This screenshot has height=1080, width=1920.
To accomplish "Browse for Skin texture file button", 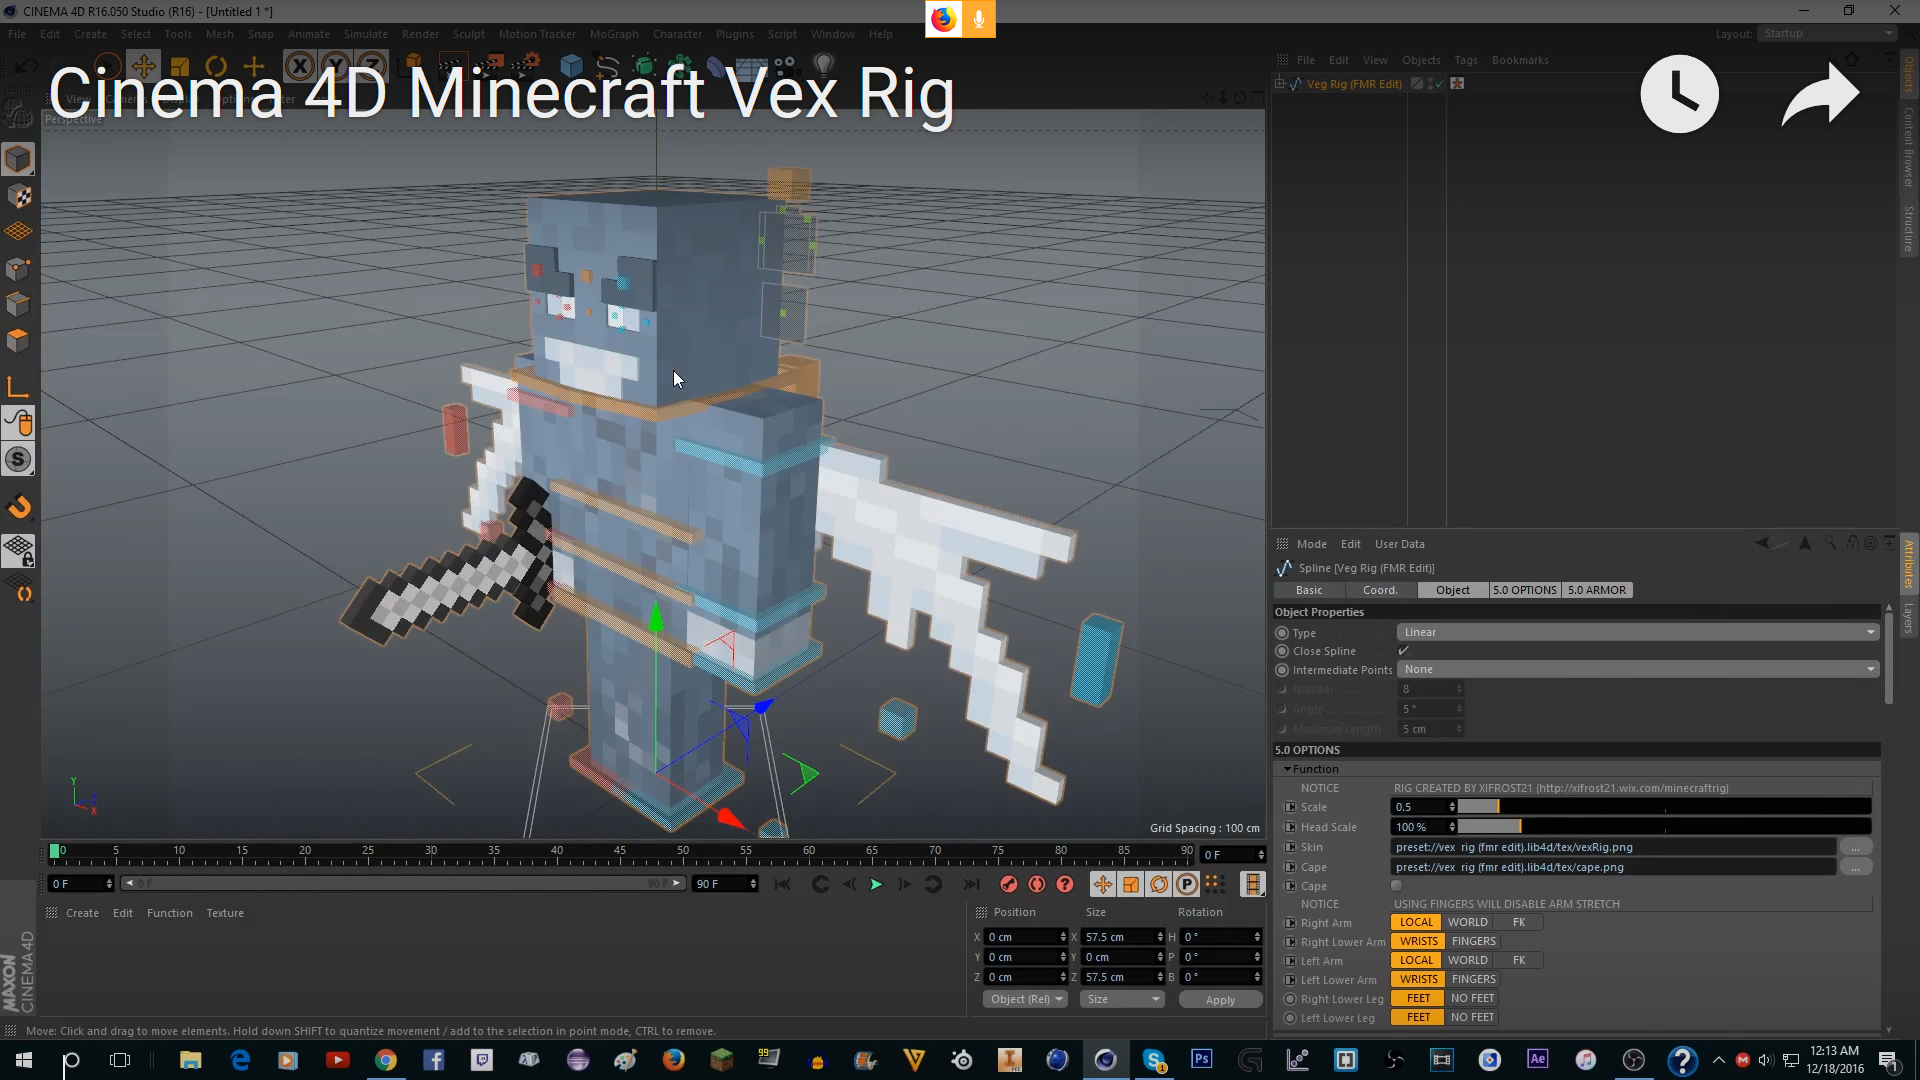I will 1855,847.
